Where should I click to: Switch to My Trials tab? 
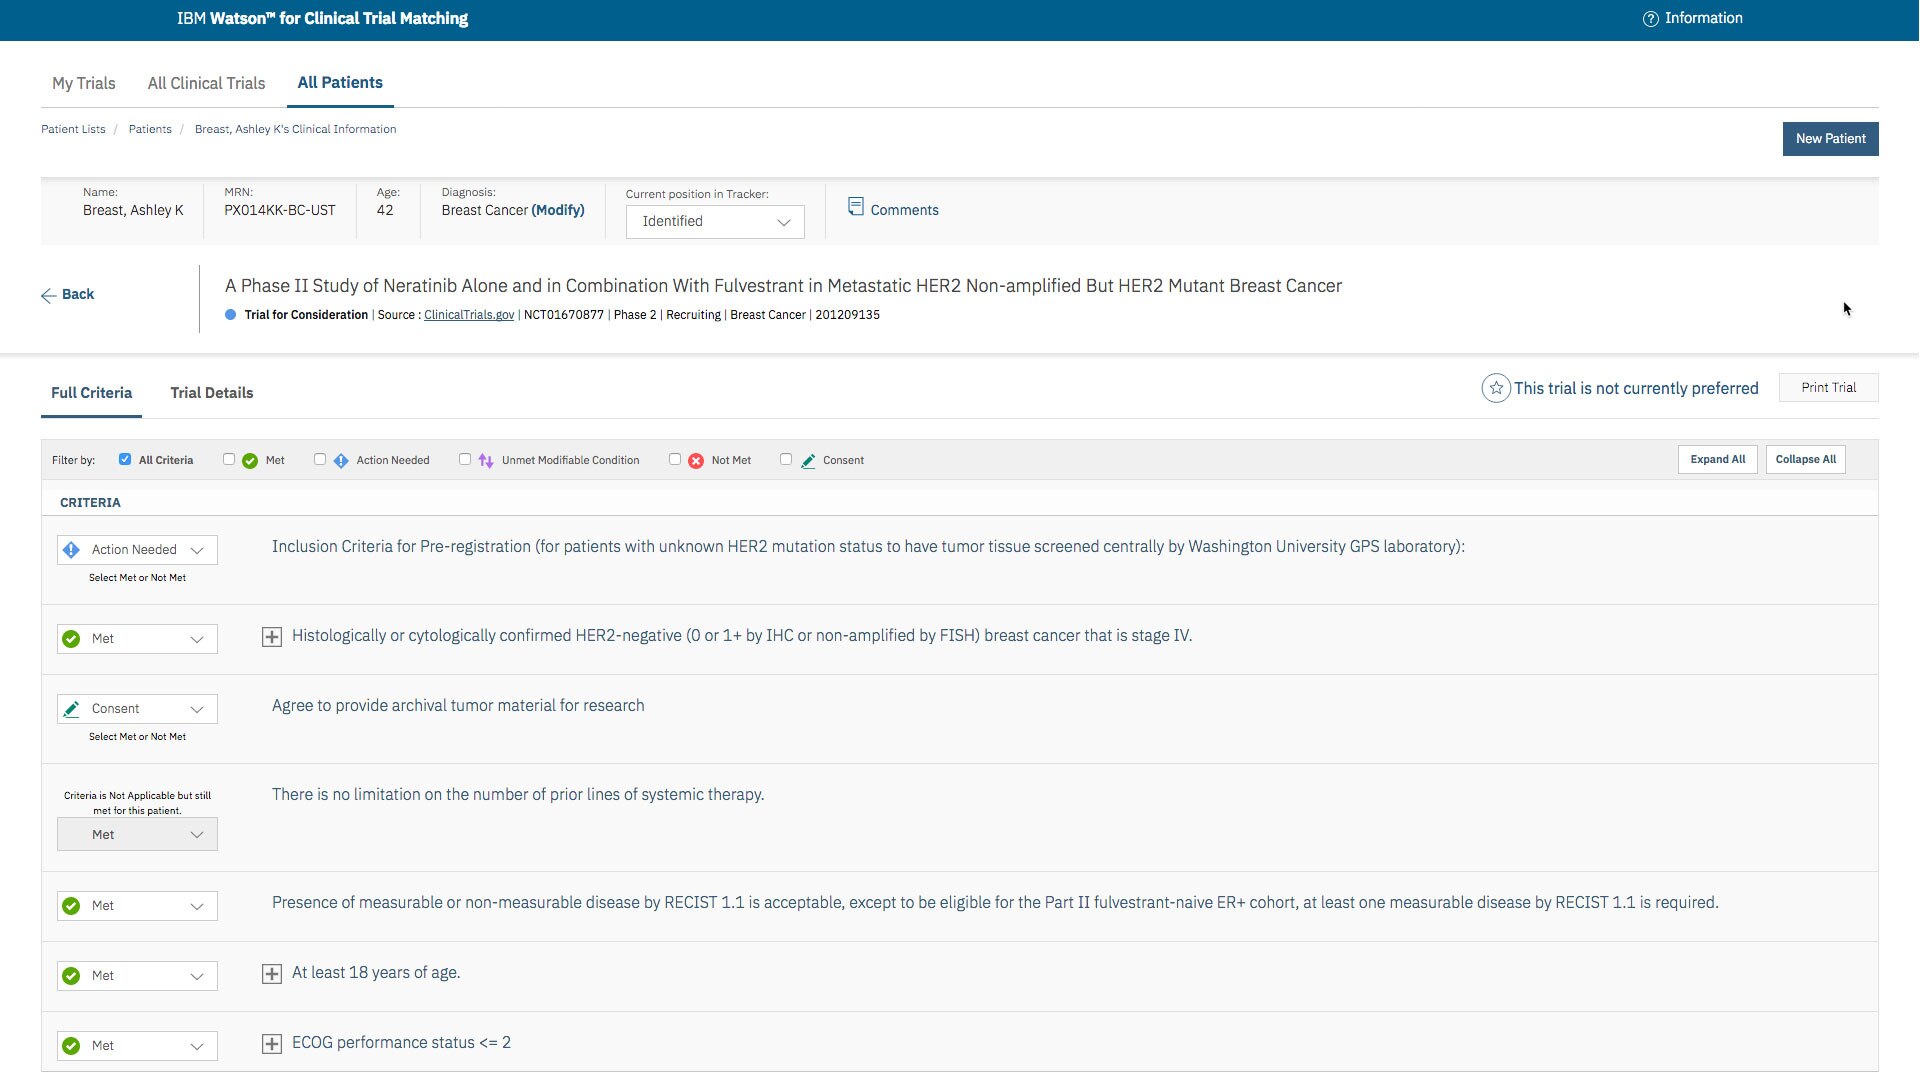pos(84,83)
